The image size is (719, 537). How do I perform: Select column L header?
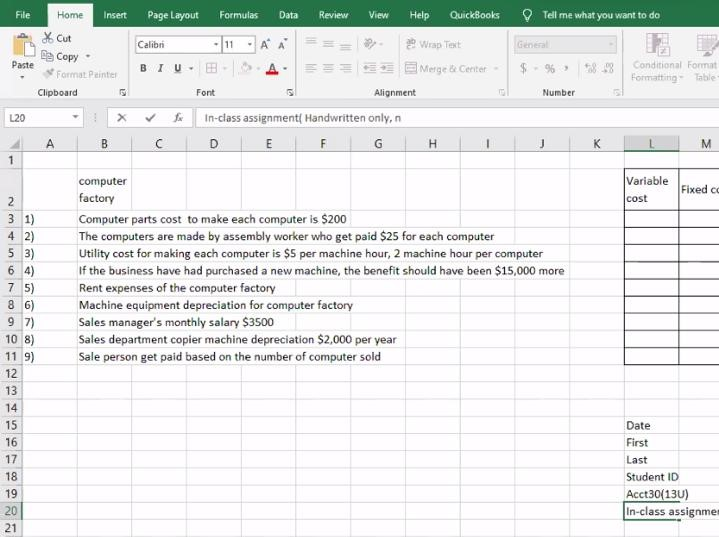(651, 144)
